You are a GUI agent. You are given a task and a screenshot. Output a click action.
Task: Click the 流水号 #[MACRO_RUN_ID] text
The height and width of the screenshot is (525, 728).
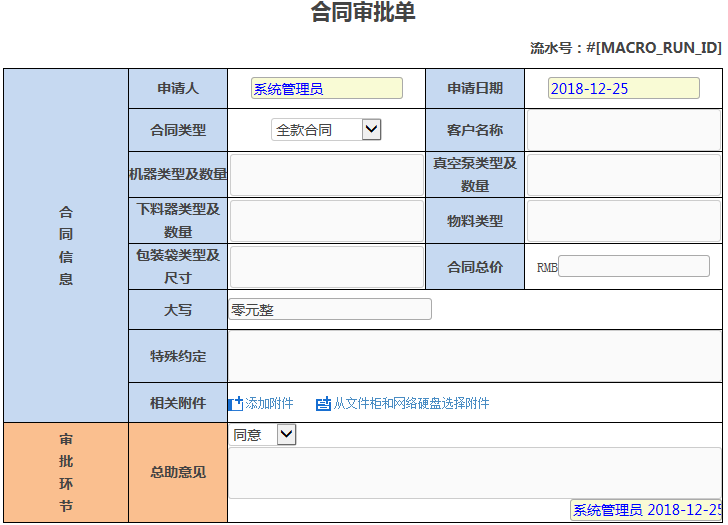point(626,47)
